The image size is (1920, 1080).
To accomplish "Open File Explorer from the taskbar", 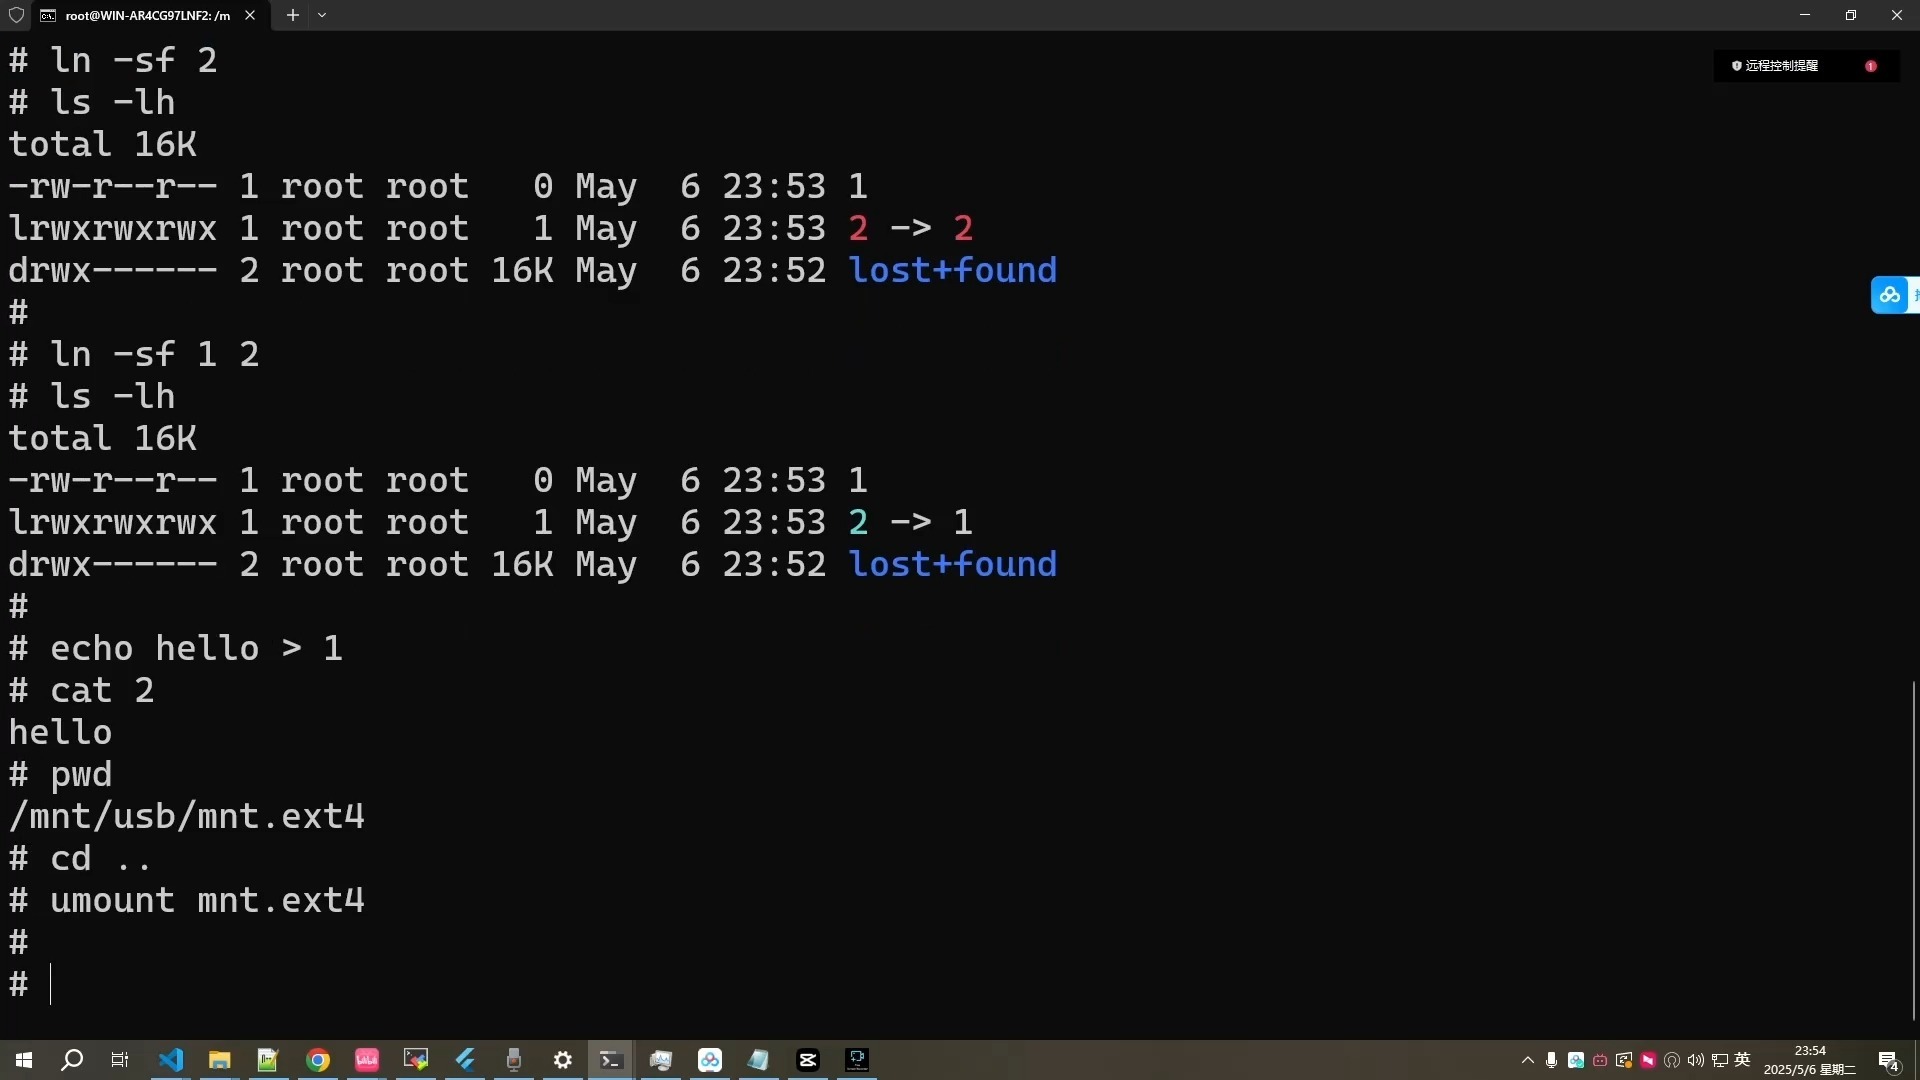I will [219, 1060].
